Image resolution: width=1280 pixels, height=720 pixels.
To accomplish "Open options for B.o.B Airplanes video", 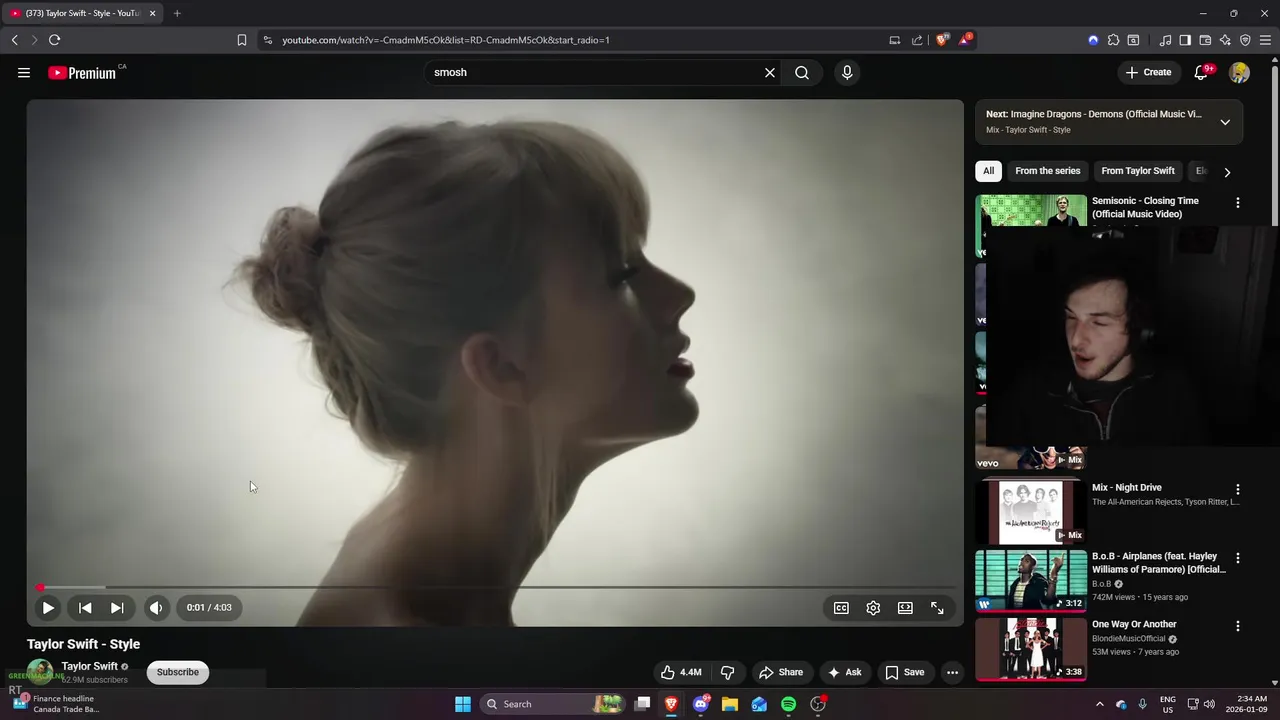I will click(x=1238, y=558).
